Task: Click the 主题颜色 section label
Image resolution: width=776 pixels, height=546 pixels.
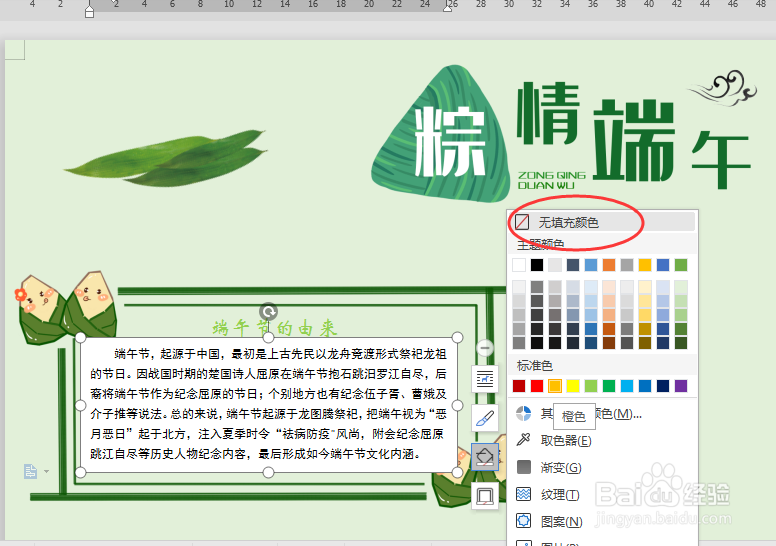Action: click(x=540, y=245)
